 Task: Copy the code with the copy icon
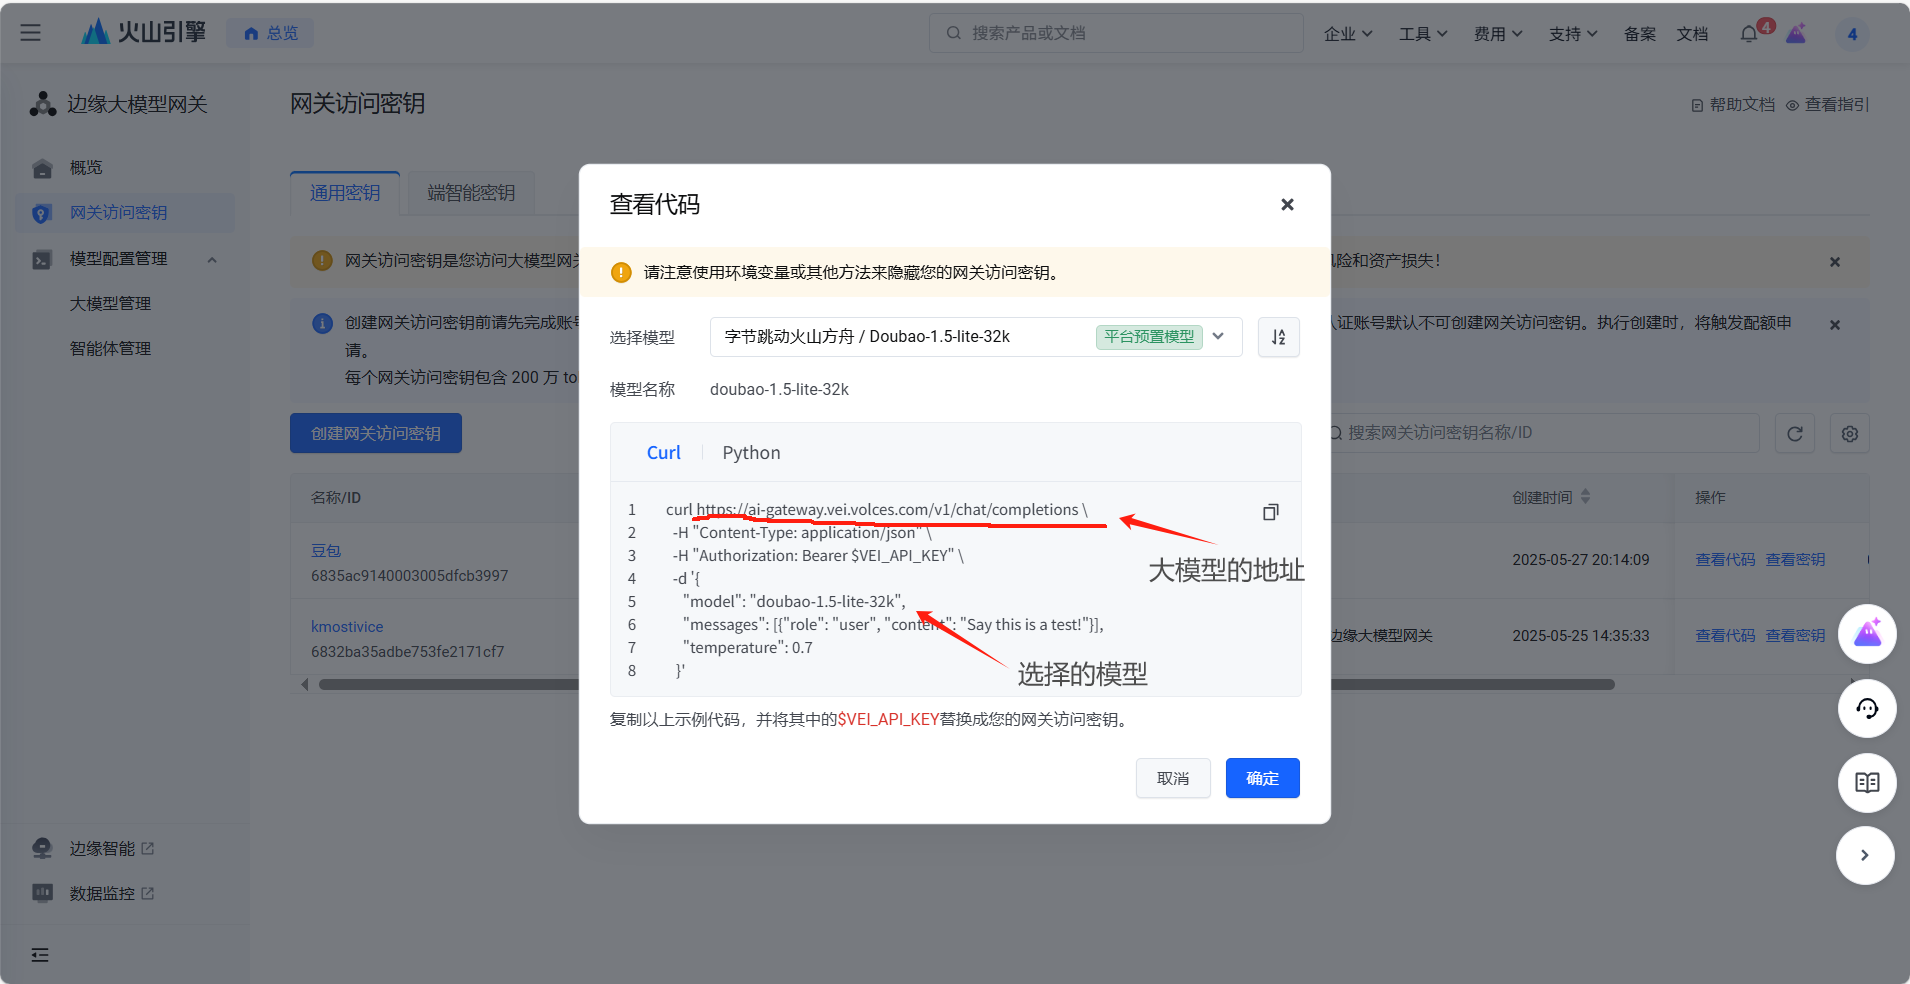(x=1270, y=512)
